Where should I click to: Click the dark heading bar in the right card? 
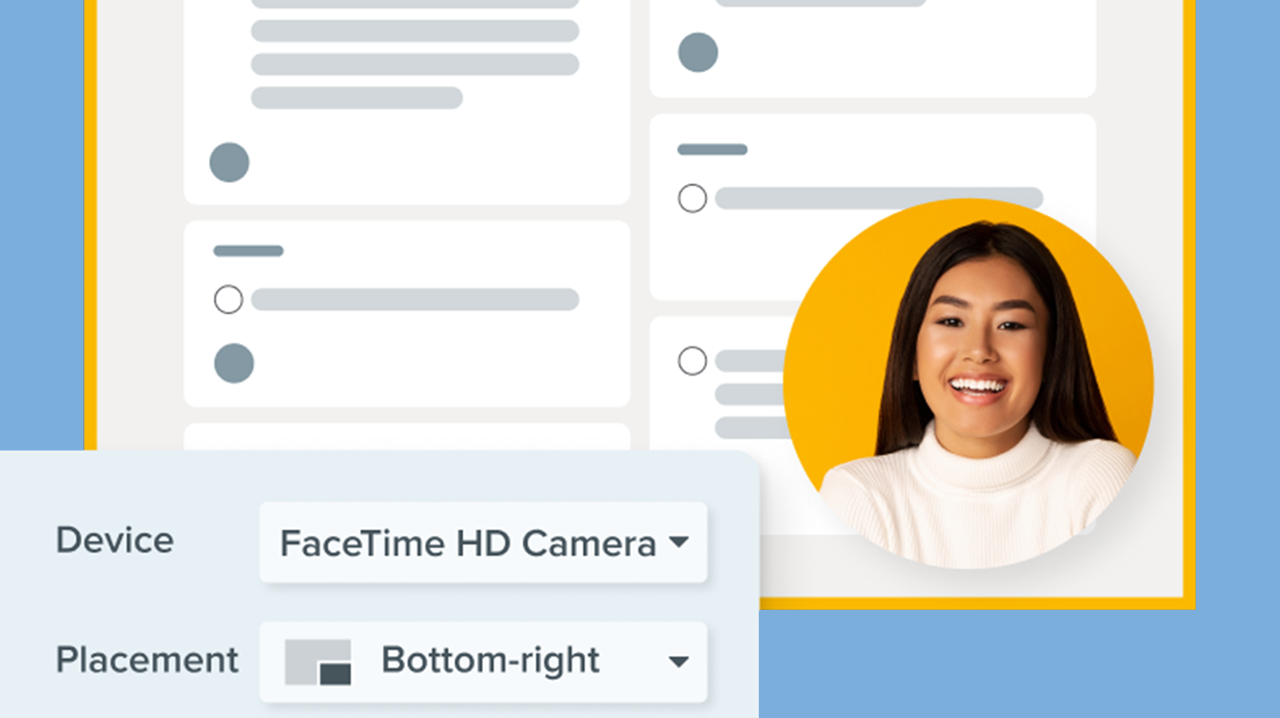[x=710, y=148]
